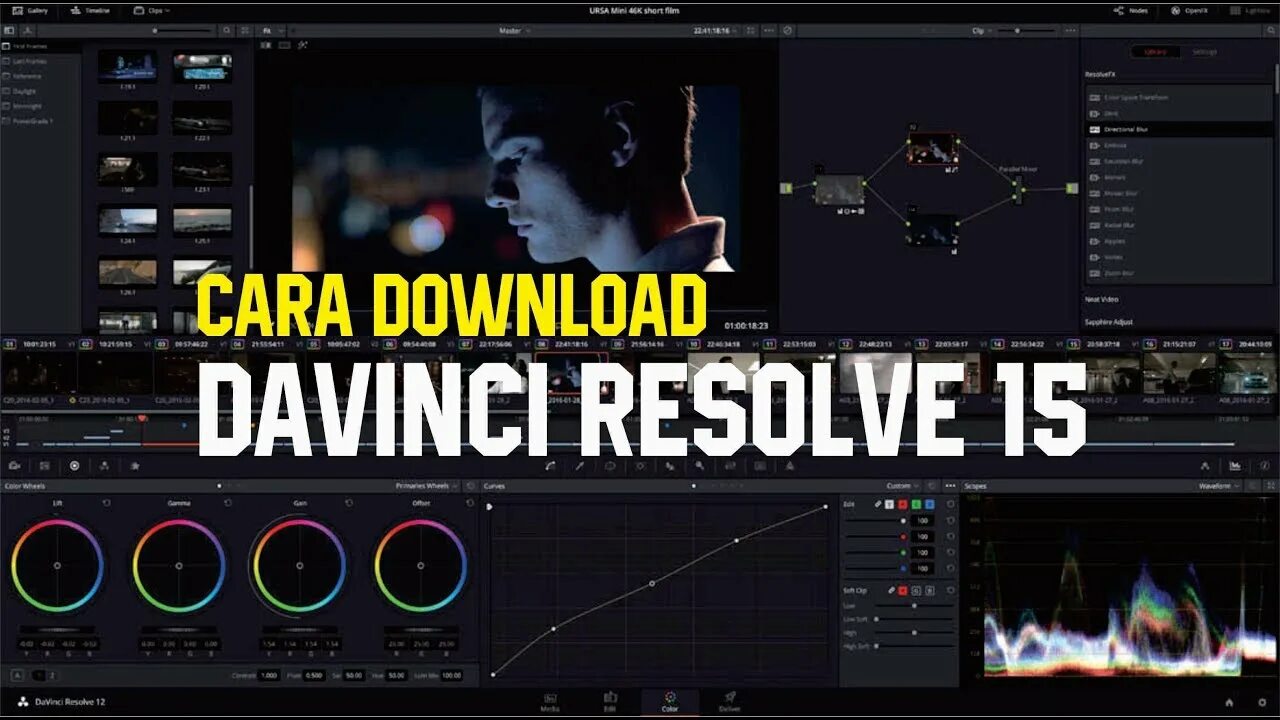Switch to the Media page tab
The width and height of the screenshot is (1280, 720).
pos(550,701)
